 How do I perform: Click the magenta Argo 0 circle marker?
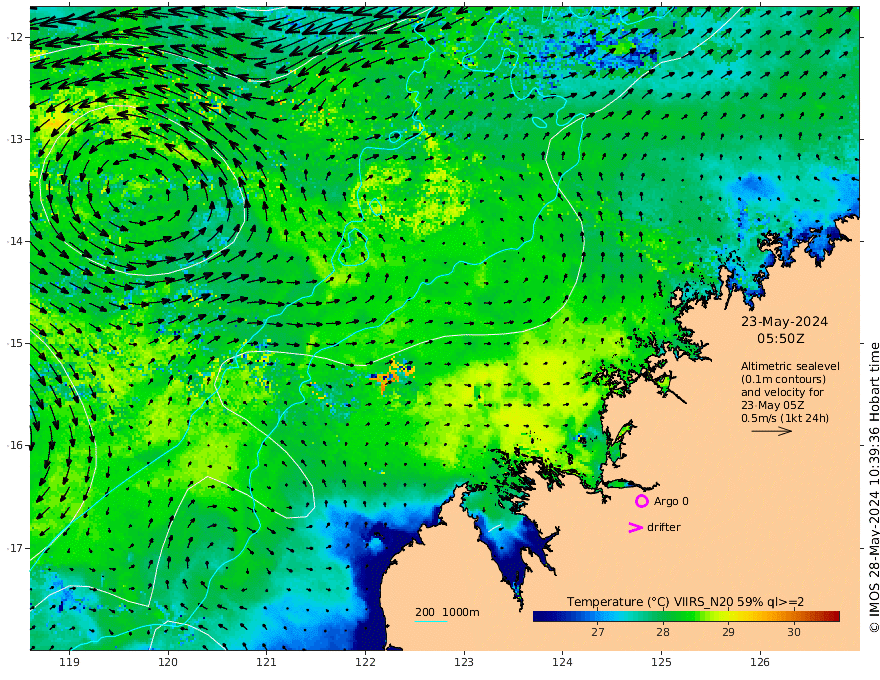point(641,501)
